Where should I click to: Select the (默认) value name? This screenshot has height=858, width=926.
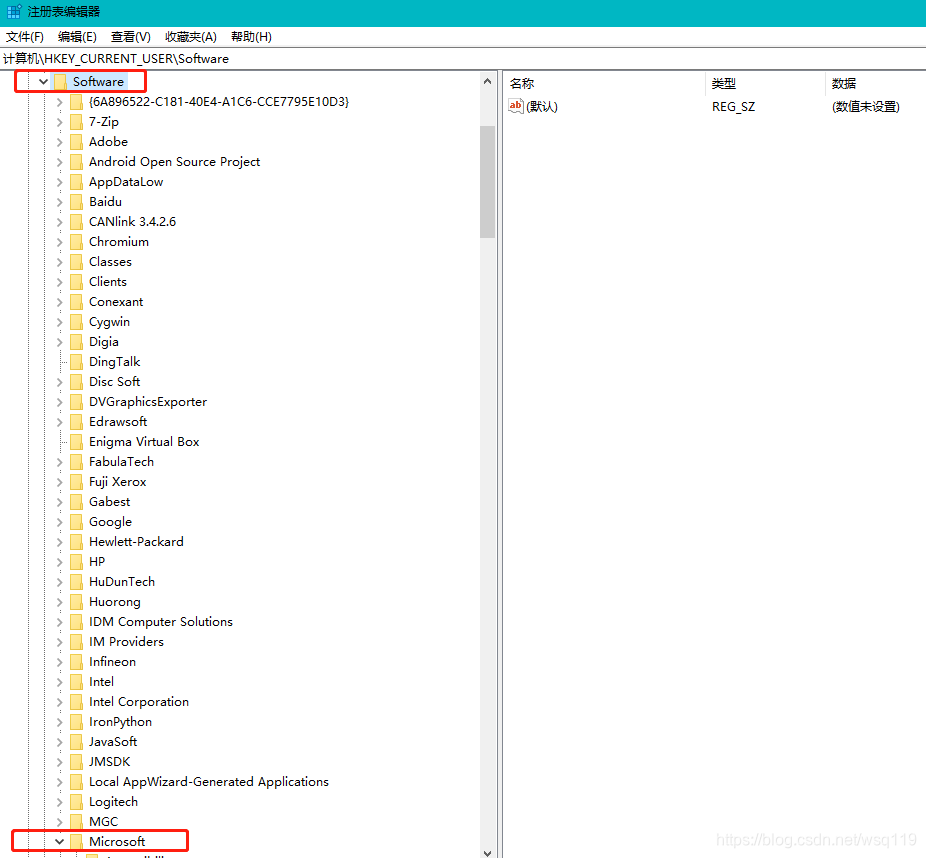pyautogui.click(x=542, y=107)
